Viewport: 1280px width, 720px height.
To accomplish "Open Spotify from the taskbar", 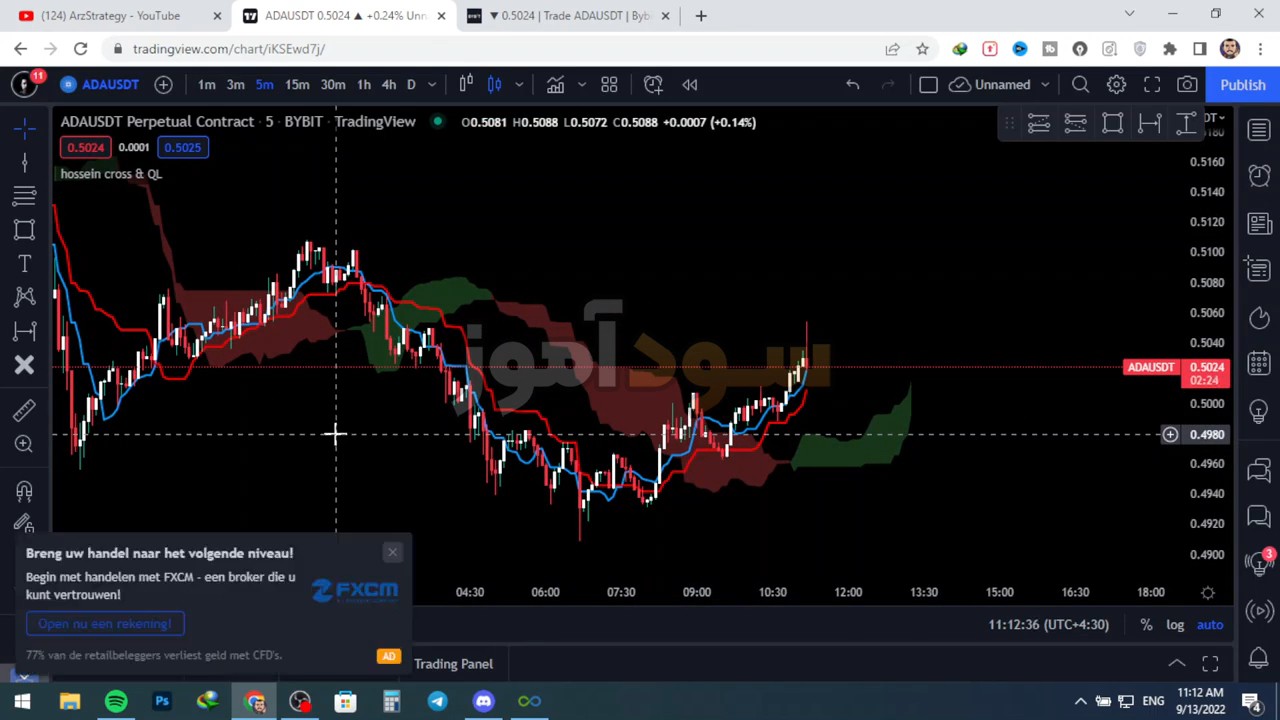I will (x=116, y=702).
